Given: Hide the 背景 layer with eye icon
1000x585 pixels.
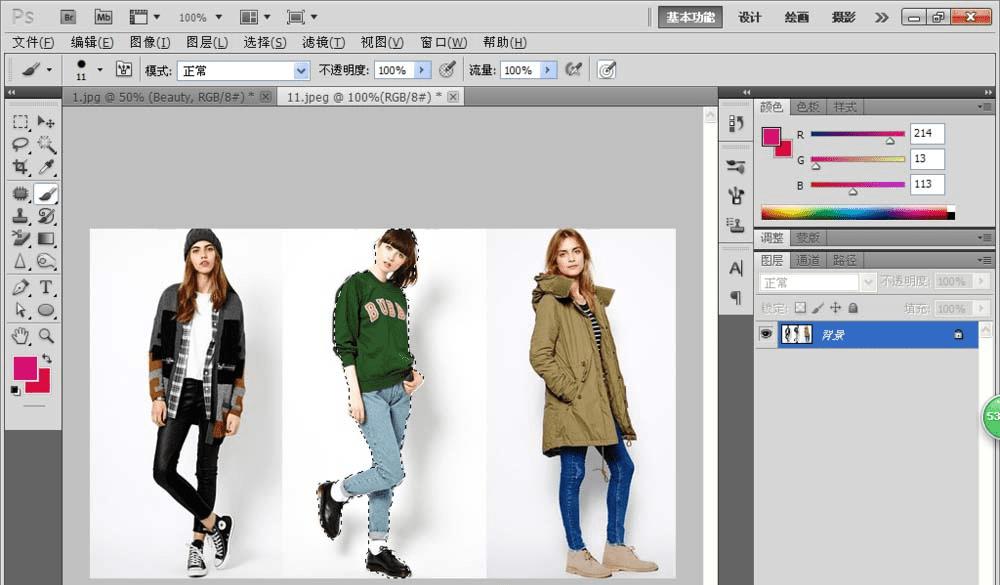Looking at the screenshot, I should tap(766, 335).
